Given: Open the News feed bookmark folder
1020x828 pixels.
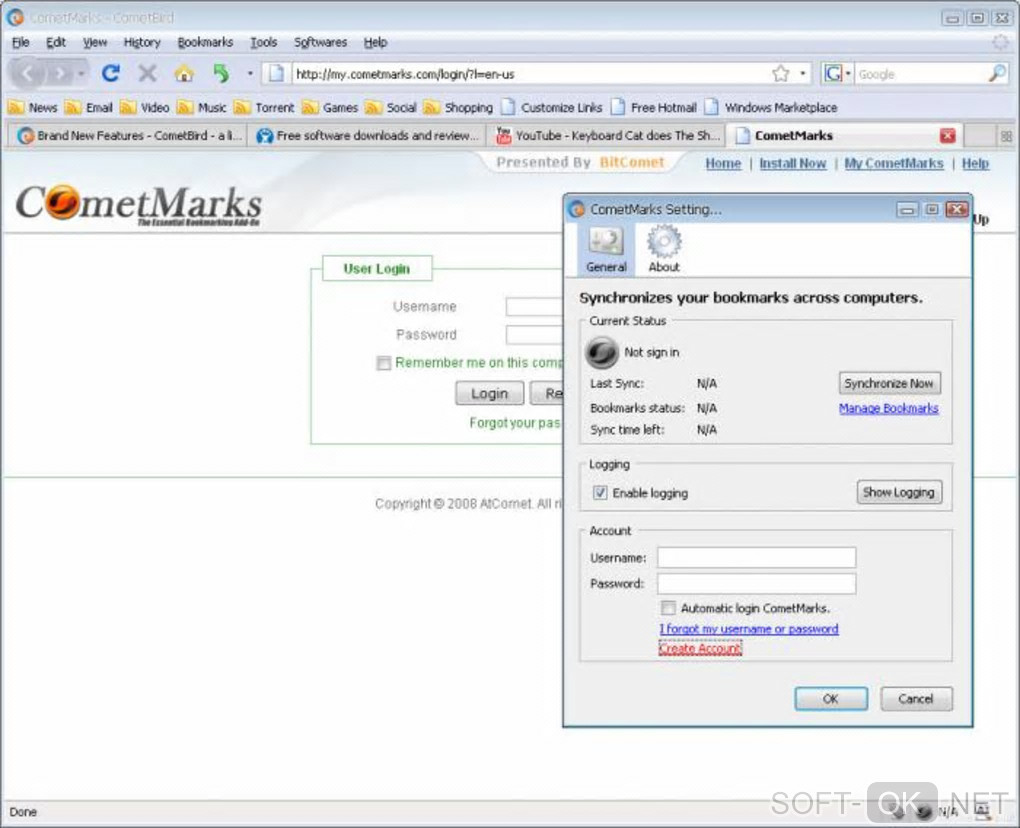Looking at the screenshot, I should (x=33, y=107).
